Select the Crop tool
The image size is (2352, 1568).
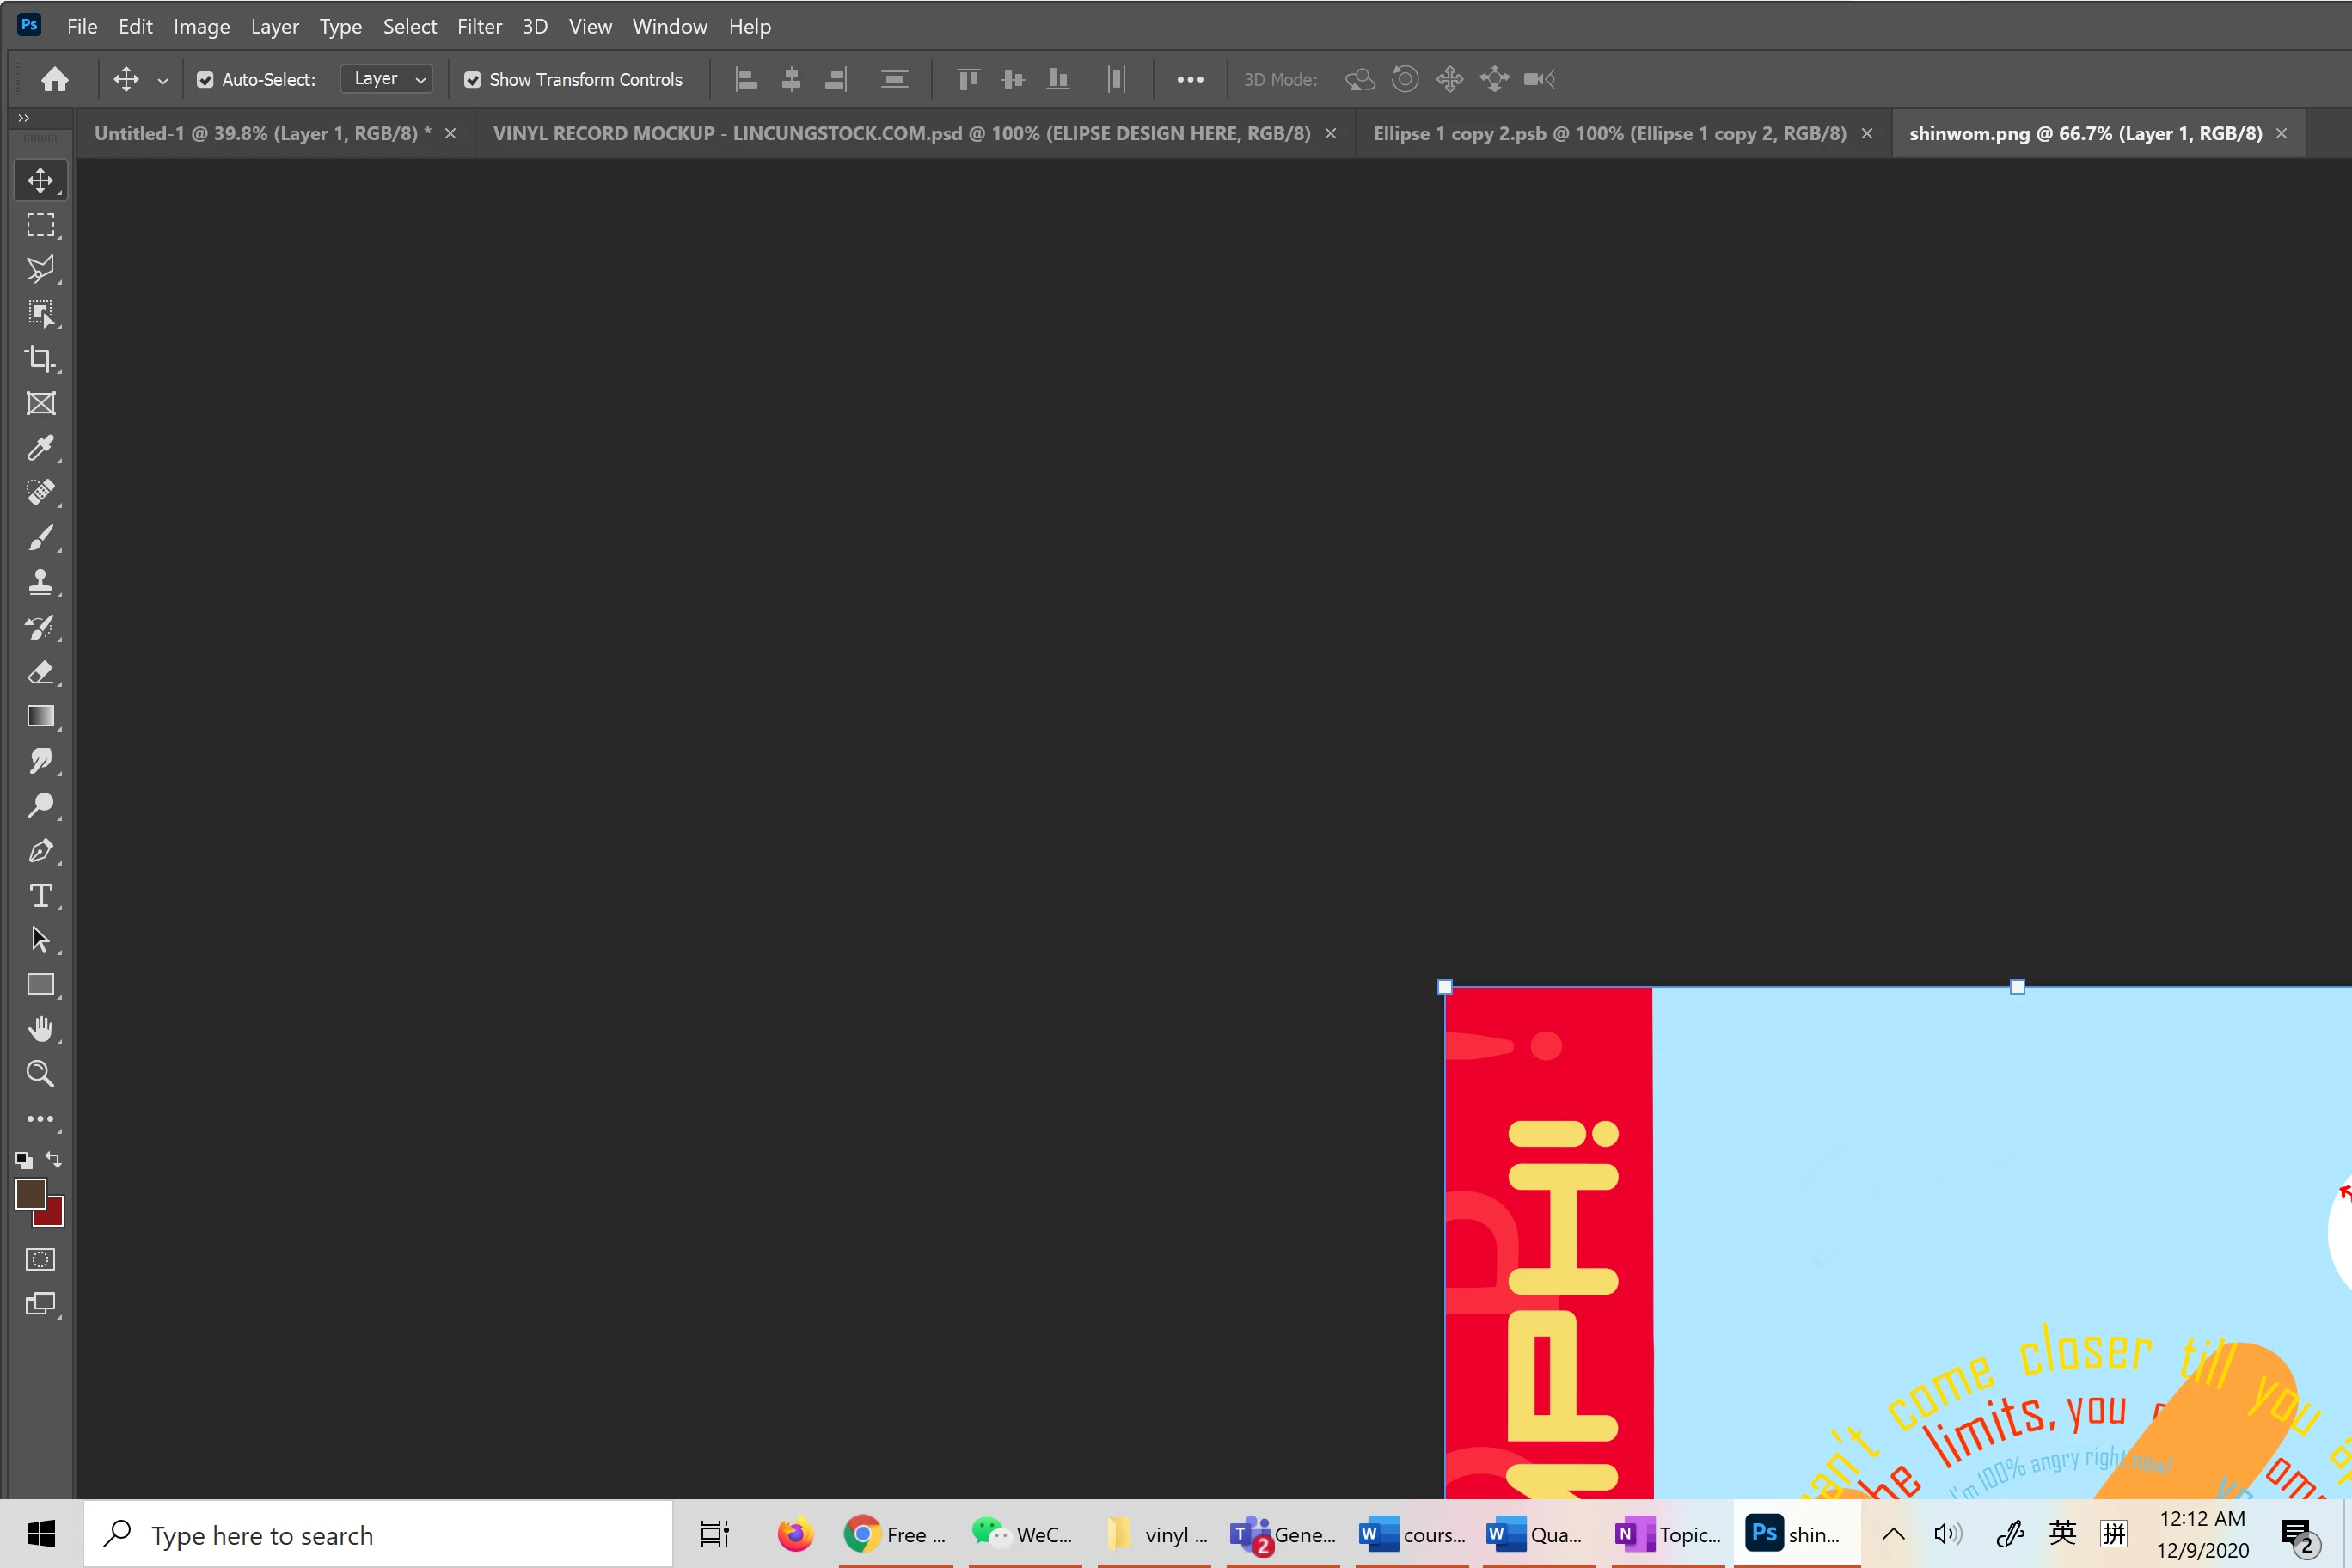point(40,359)
